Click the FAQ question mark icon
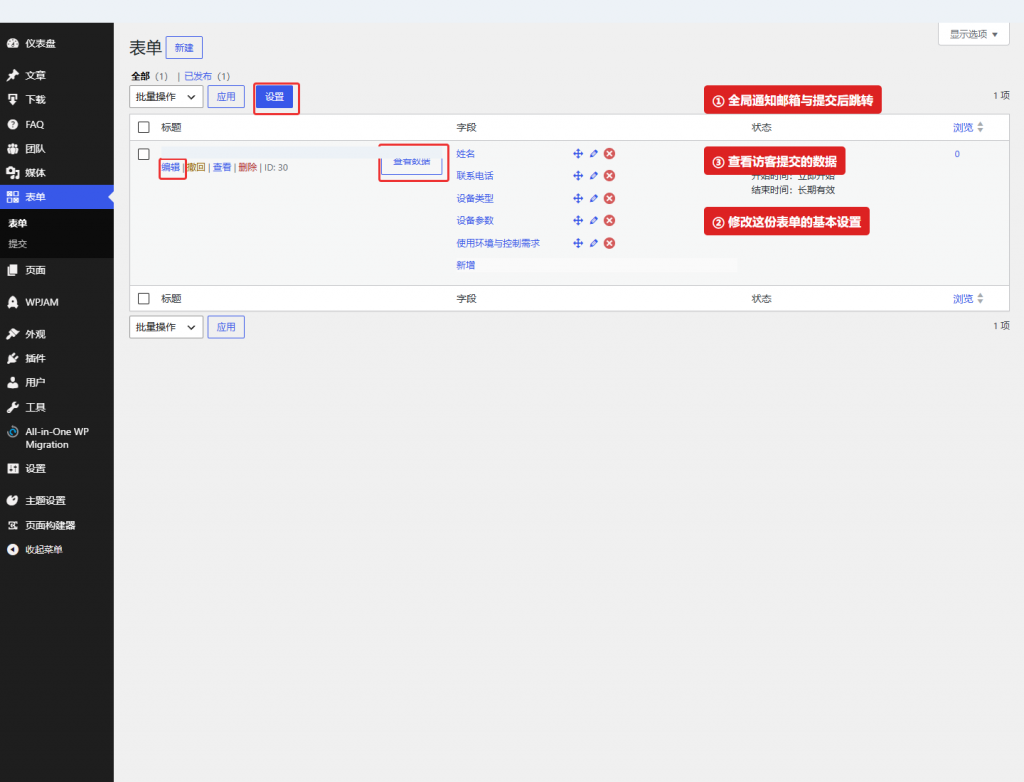The image size is (1024, 782). [12, 124]
